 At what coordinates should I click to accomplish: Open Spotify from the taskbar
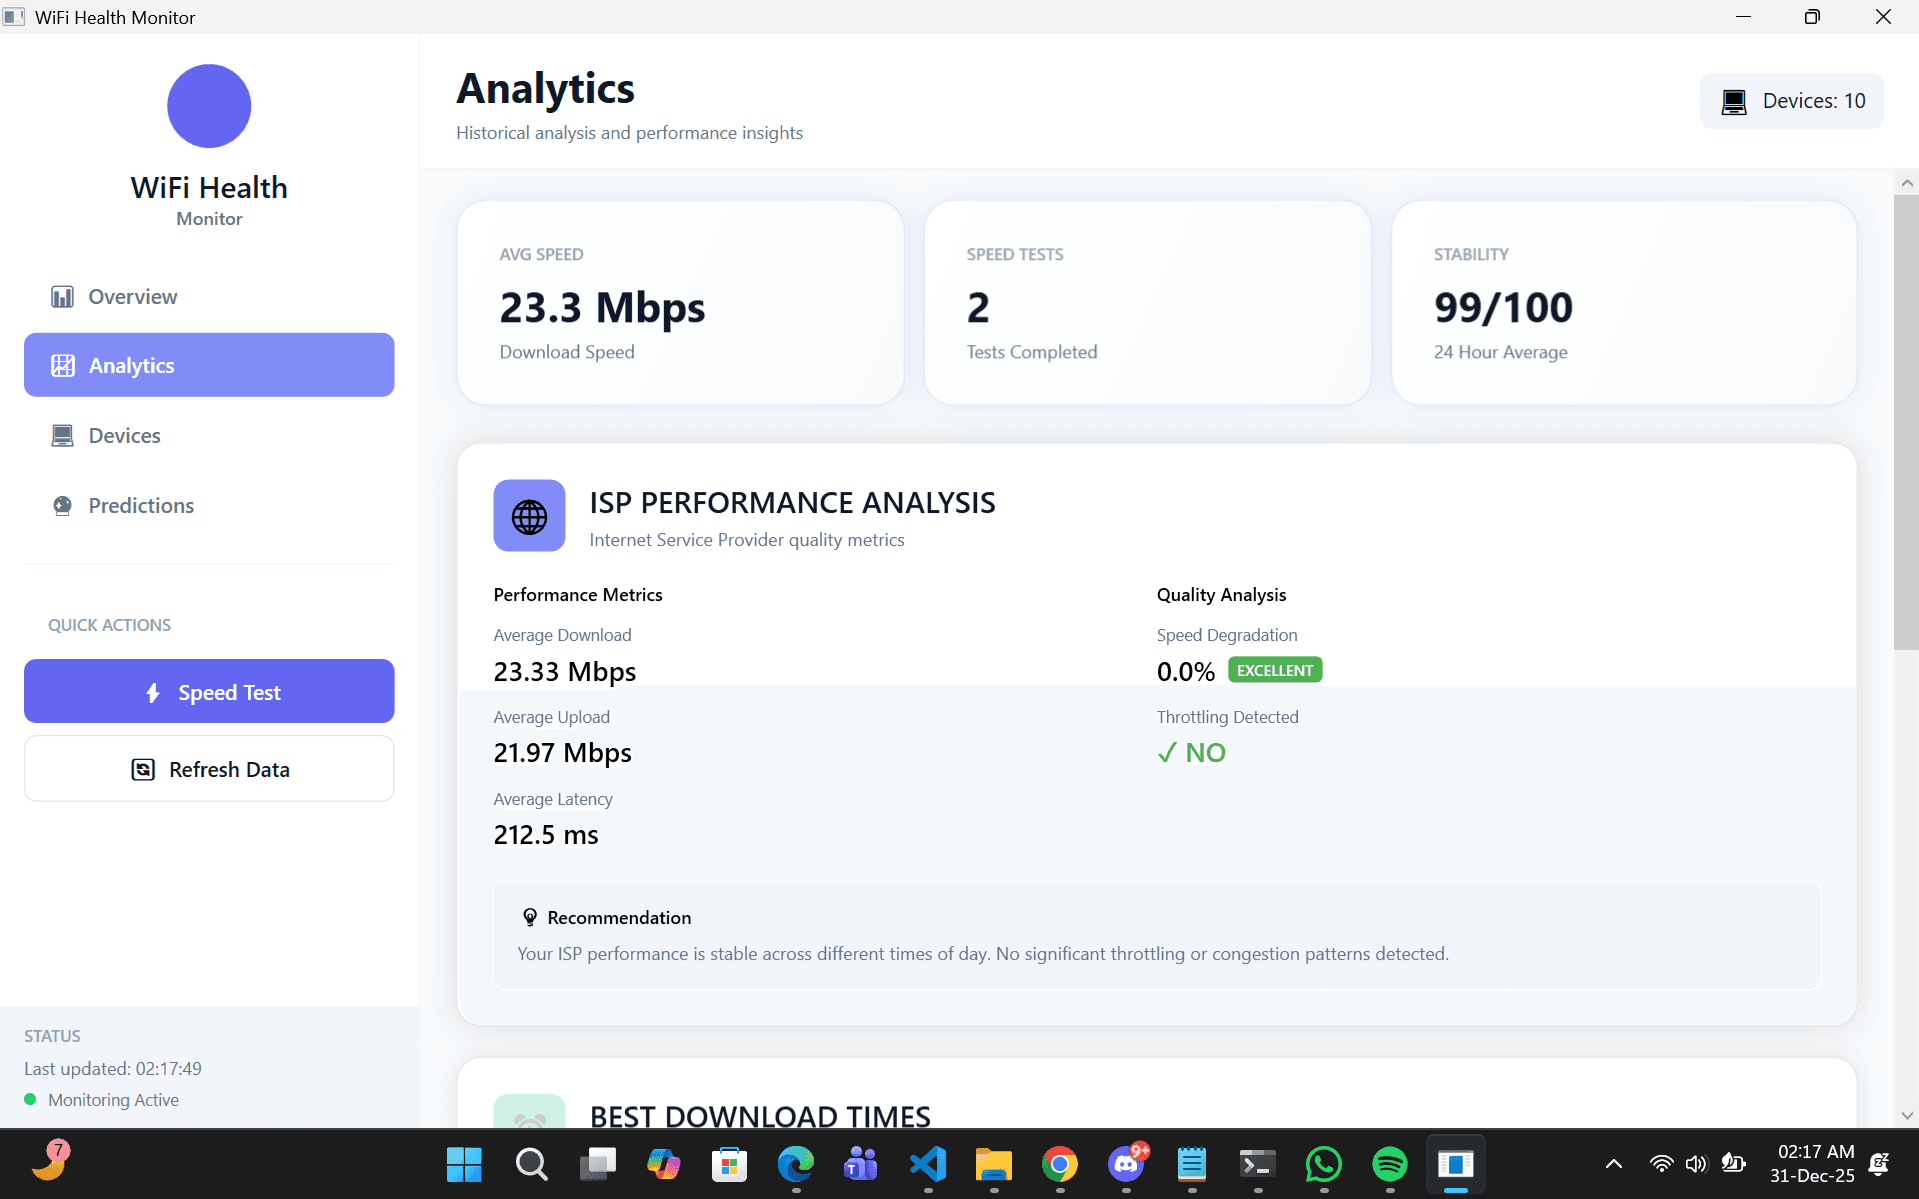(1390, 1164)
